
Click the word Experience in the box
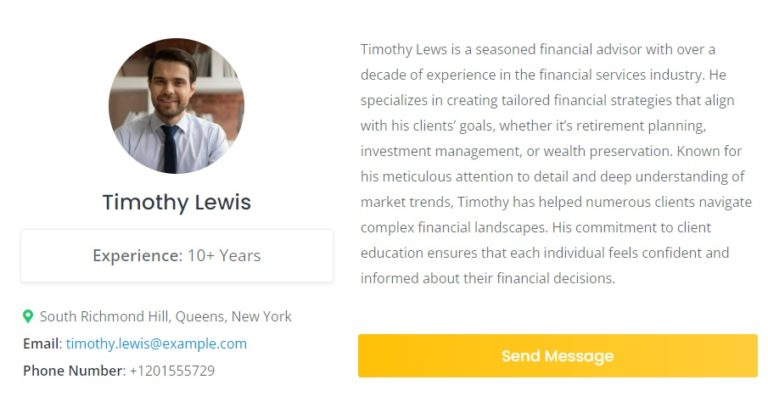136,256
